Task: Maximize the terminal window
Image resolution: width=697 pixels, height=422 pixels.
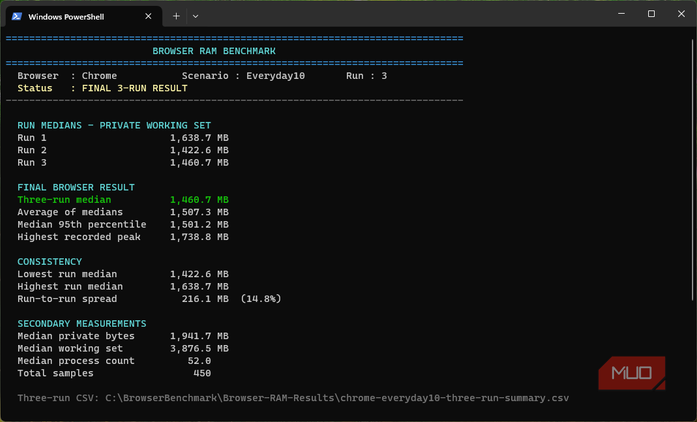Action: (x=651, y=14)
